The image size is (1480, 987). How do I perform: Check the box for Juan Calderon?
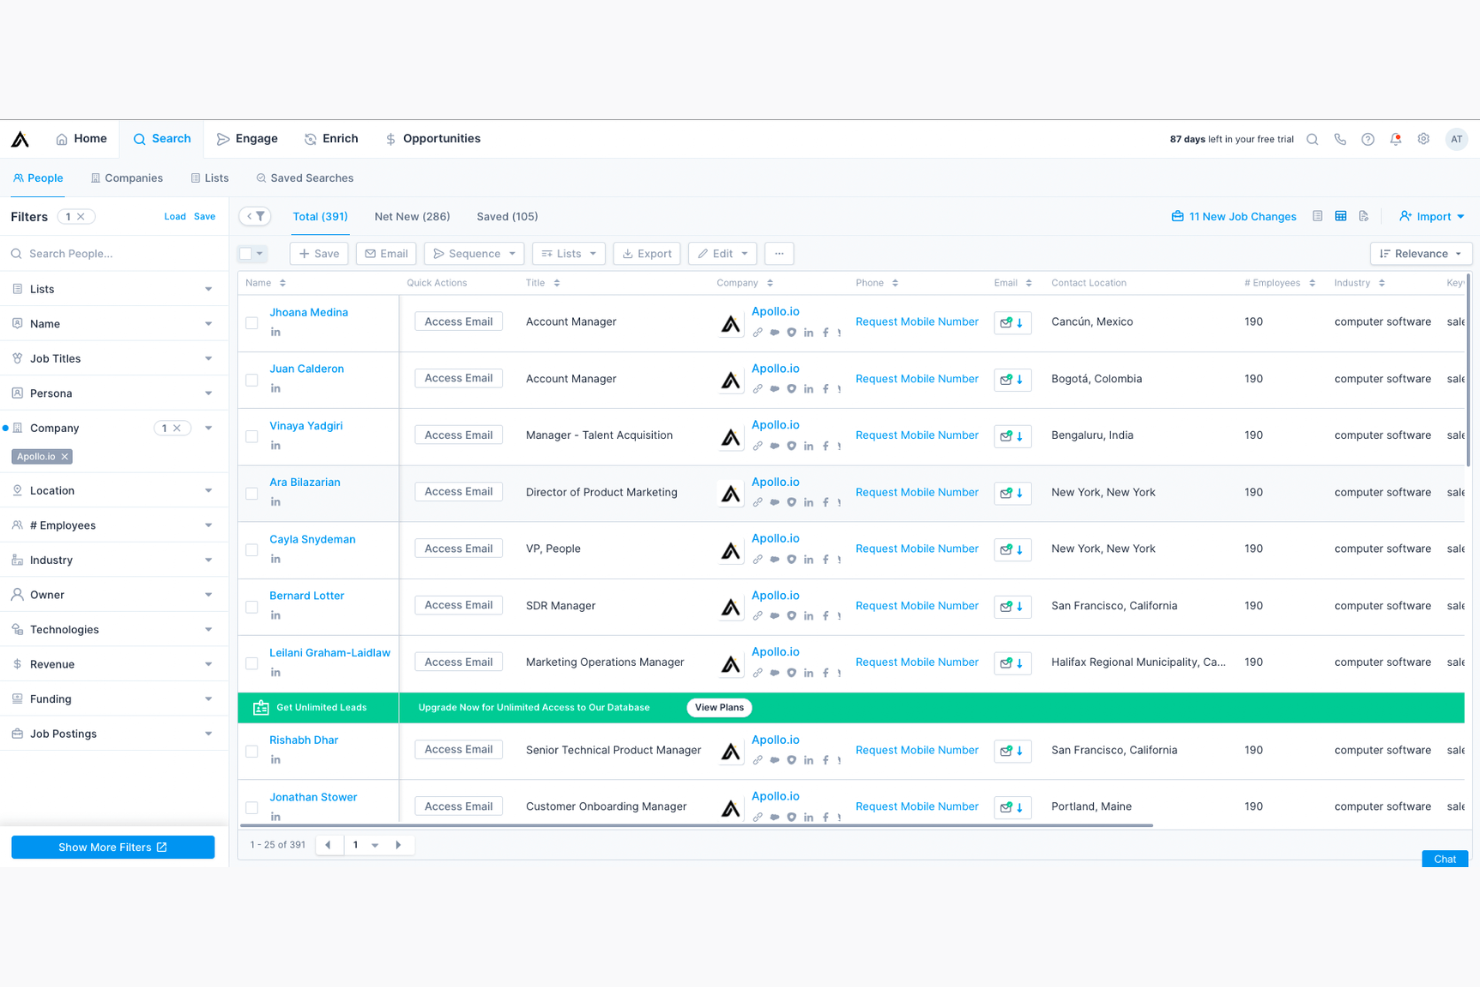point(252,380)
